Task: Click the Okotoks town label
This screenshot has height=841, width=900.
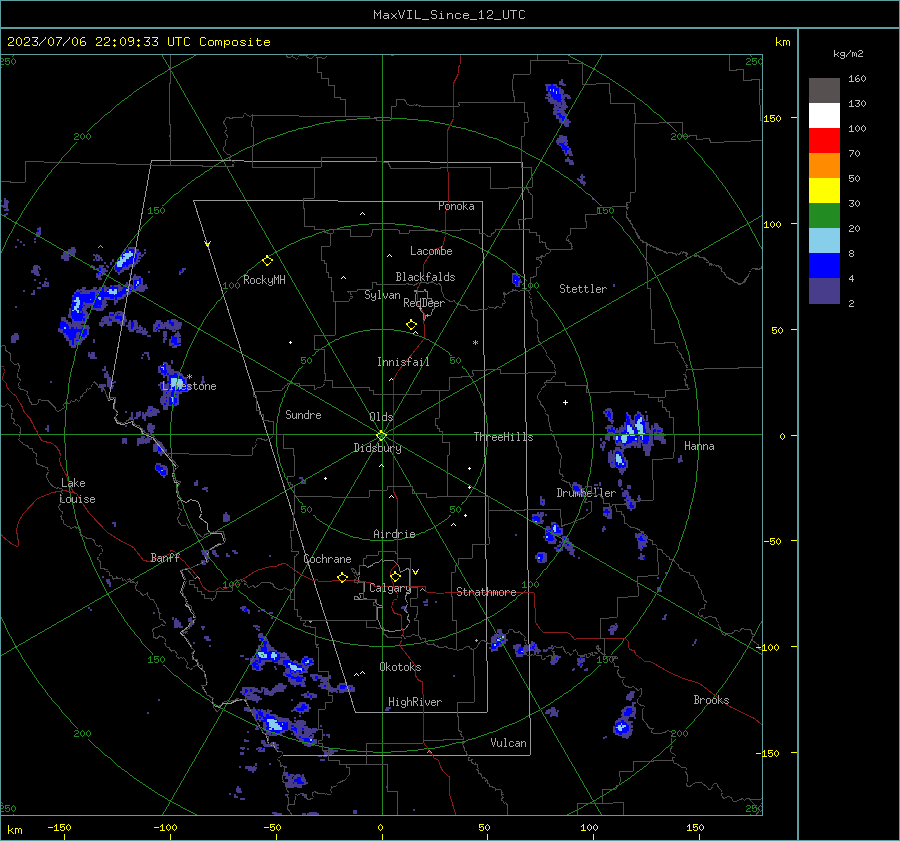Action: pos(400,667)
